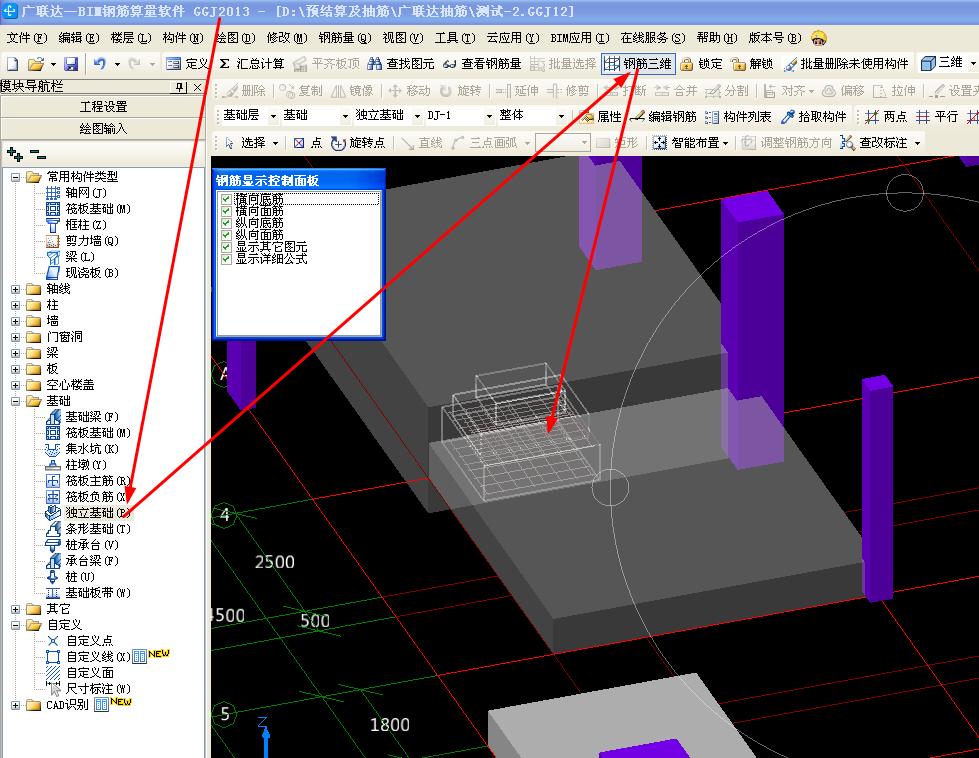Switch to 三维 3D view
Image resolution: width=979 pixels, height=758 pixels.
(x=942, y=63)
